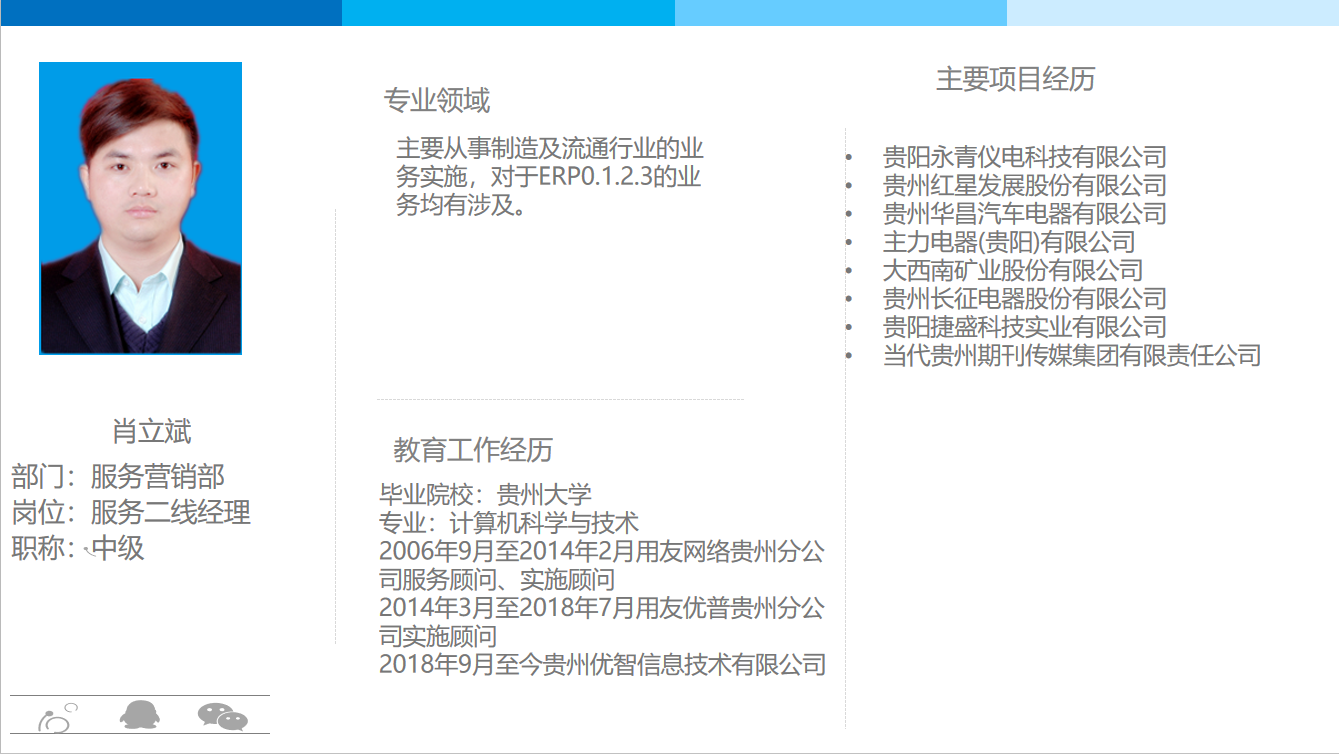
Task: Click the 教育工作经历 heading
Action: (x=472, y=450)
